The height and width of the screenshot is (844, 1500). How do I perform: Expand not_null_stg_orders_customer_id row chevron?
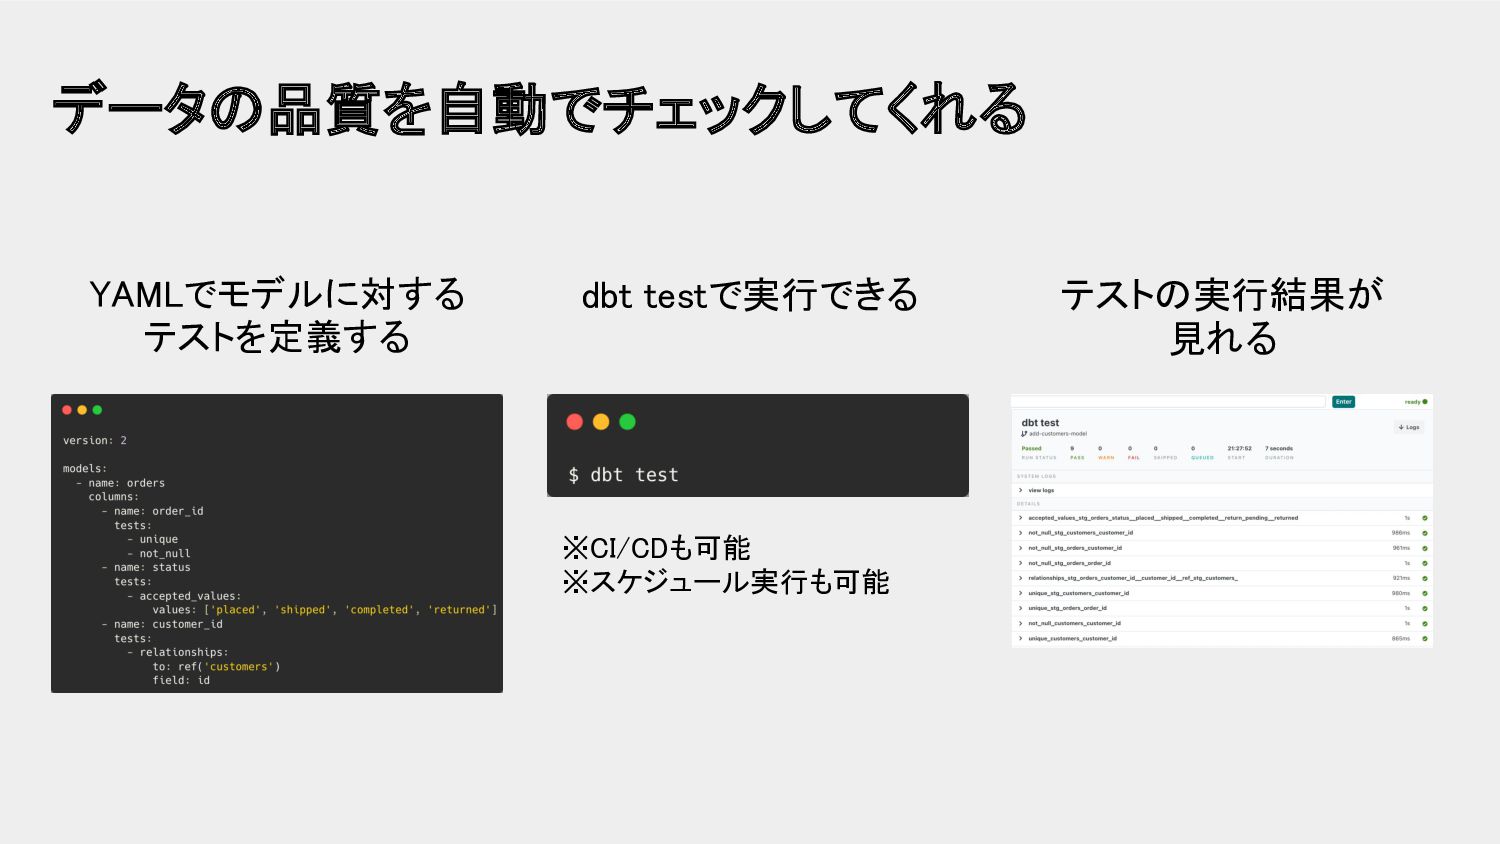pyautogui.click(x=1020, y=548)
